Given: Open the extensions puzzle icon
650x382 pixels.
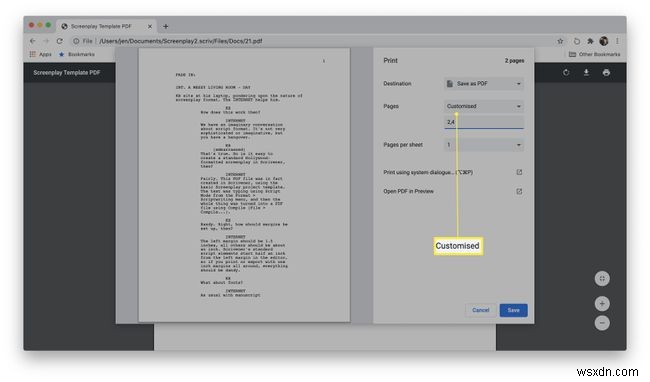Looking at the screenshot, I should [590, 41].
